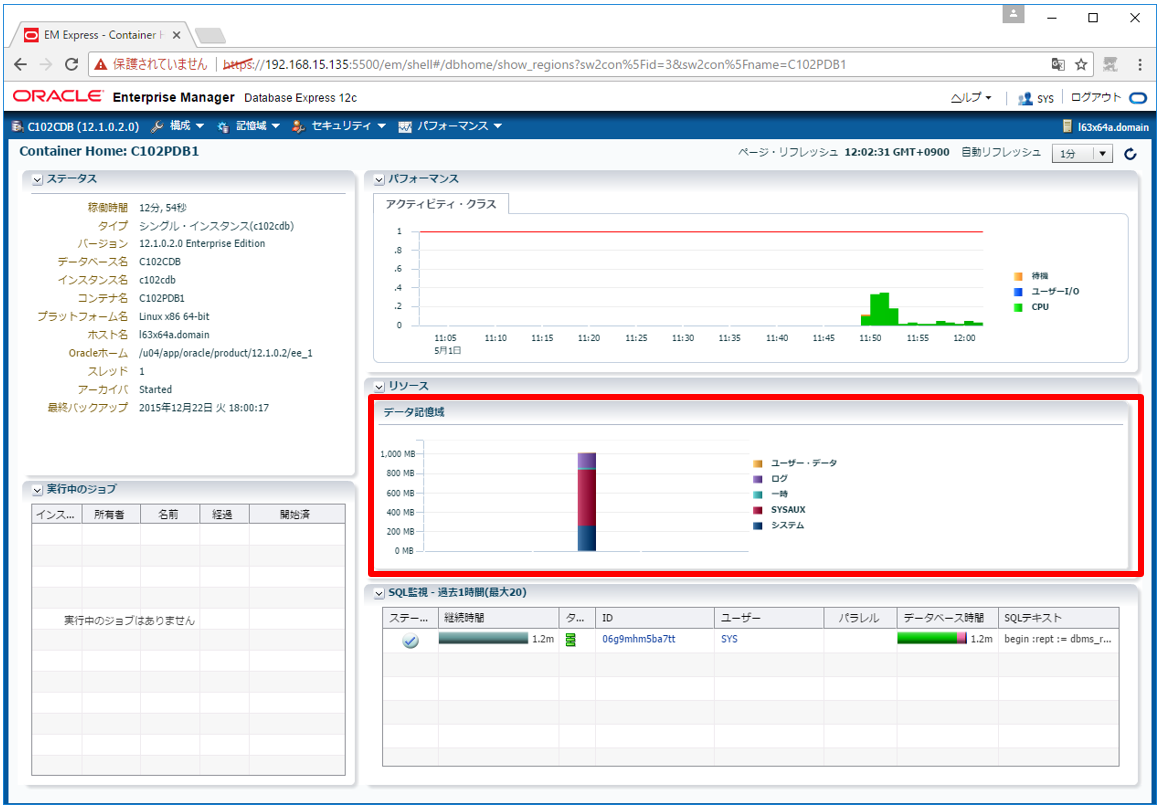This screenshot has height=811, width=1160.
Task: Open the translate page icon in address bar
Action: [1058, 64]
